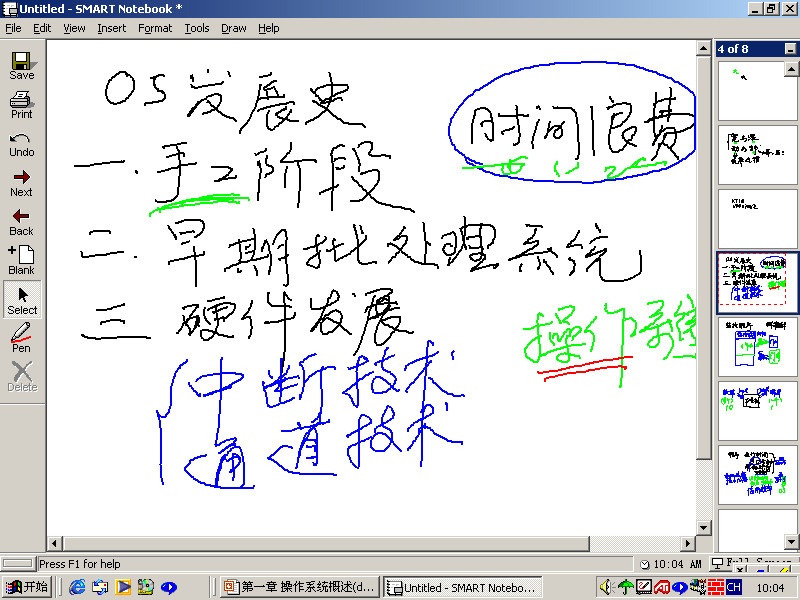The image size is (800, 600).
Task: Undo the last stroke
Action: click(21, 144)
